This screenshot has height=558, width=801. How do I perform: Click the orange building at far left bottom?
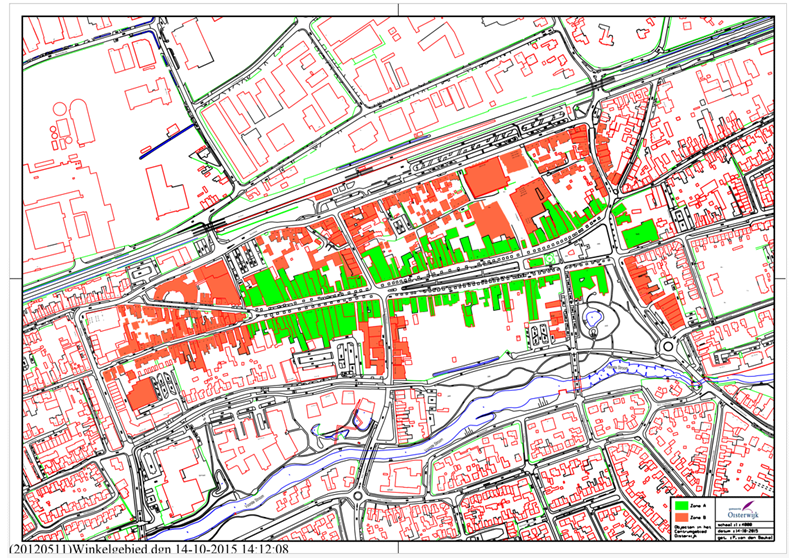[140, 393]
